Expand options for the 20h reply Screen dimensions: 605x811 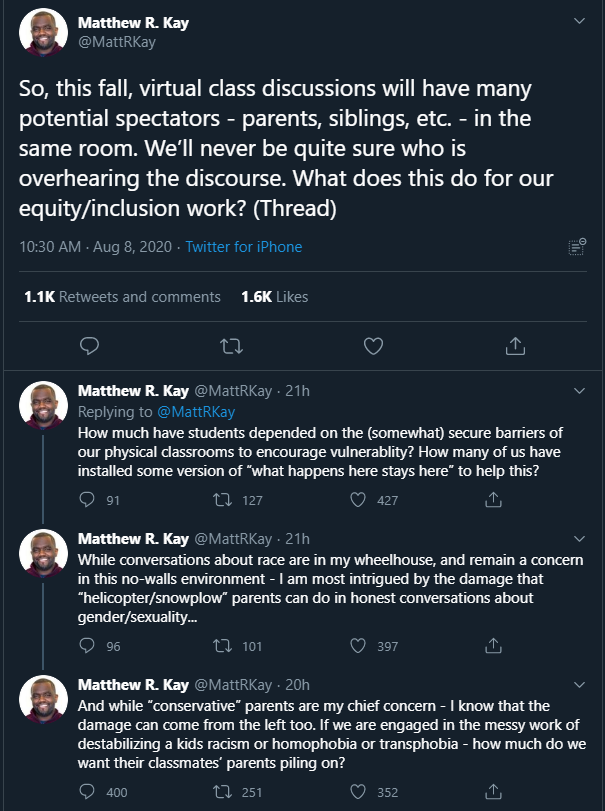tap(580, 684)
